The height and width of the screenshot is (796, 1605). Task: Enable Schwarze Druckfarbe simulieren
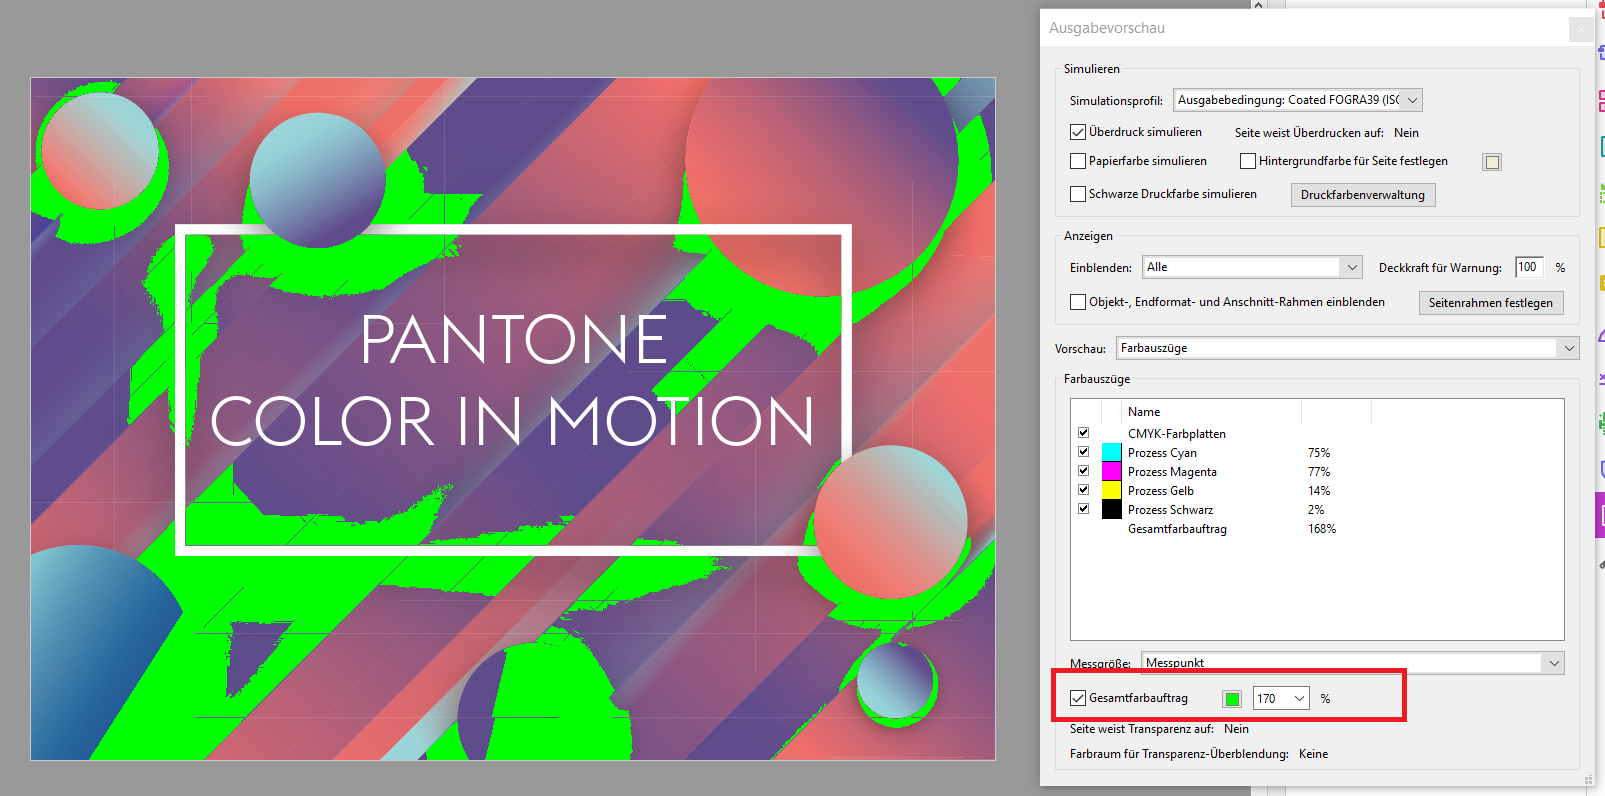[1078, 194]
